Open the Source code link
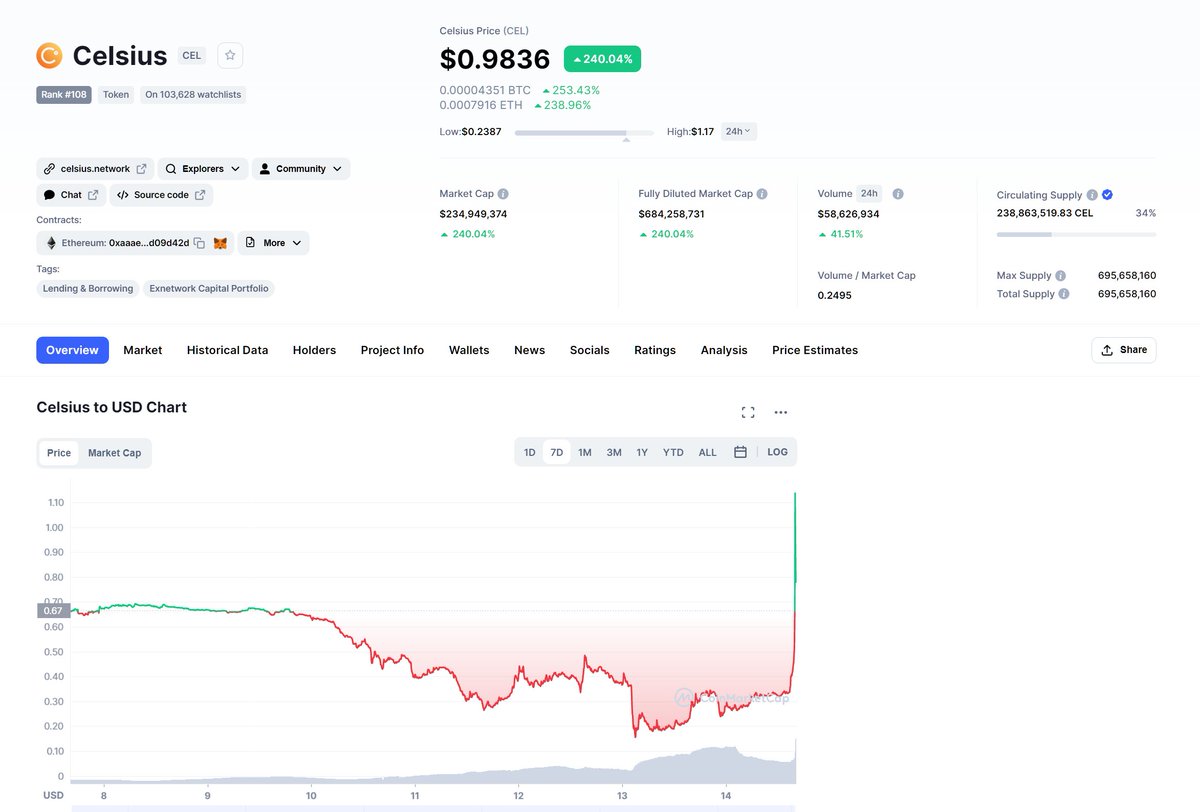The width and height of the screenshot is (1200, 812). (x=161, y=195)
